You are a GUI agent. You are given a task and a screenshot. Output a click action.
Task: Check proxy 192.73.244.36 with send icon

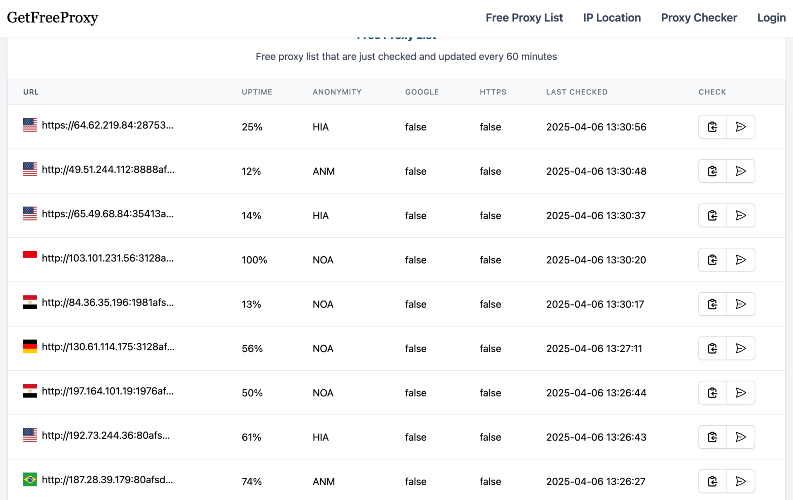[740, 437]
